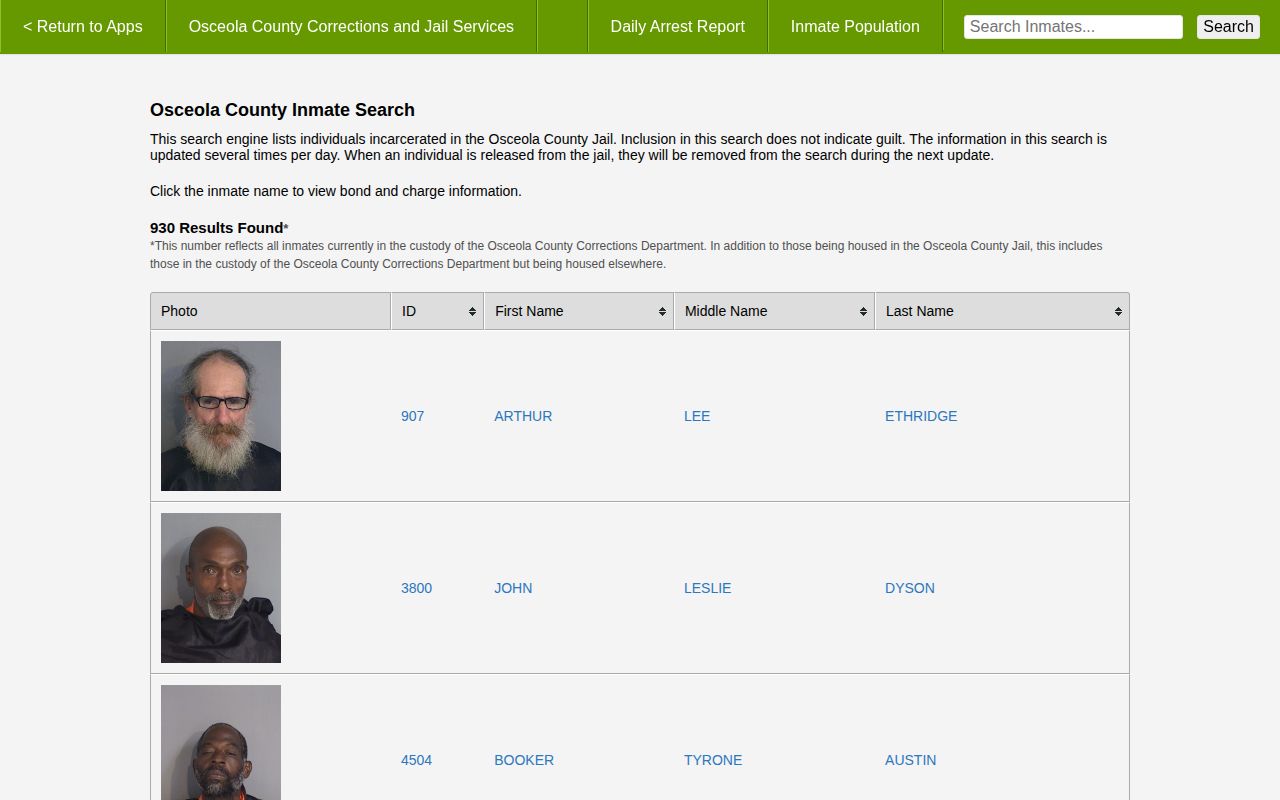Open first name JOHN link

pyautogui.click(x=513, y=588)
